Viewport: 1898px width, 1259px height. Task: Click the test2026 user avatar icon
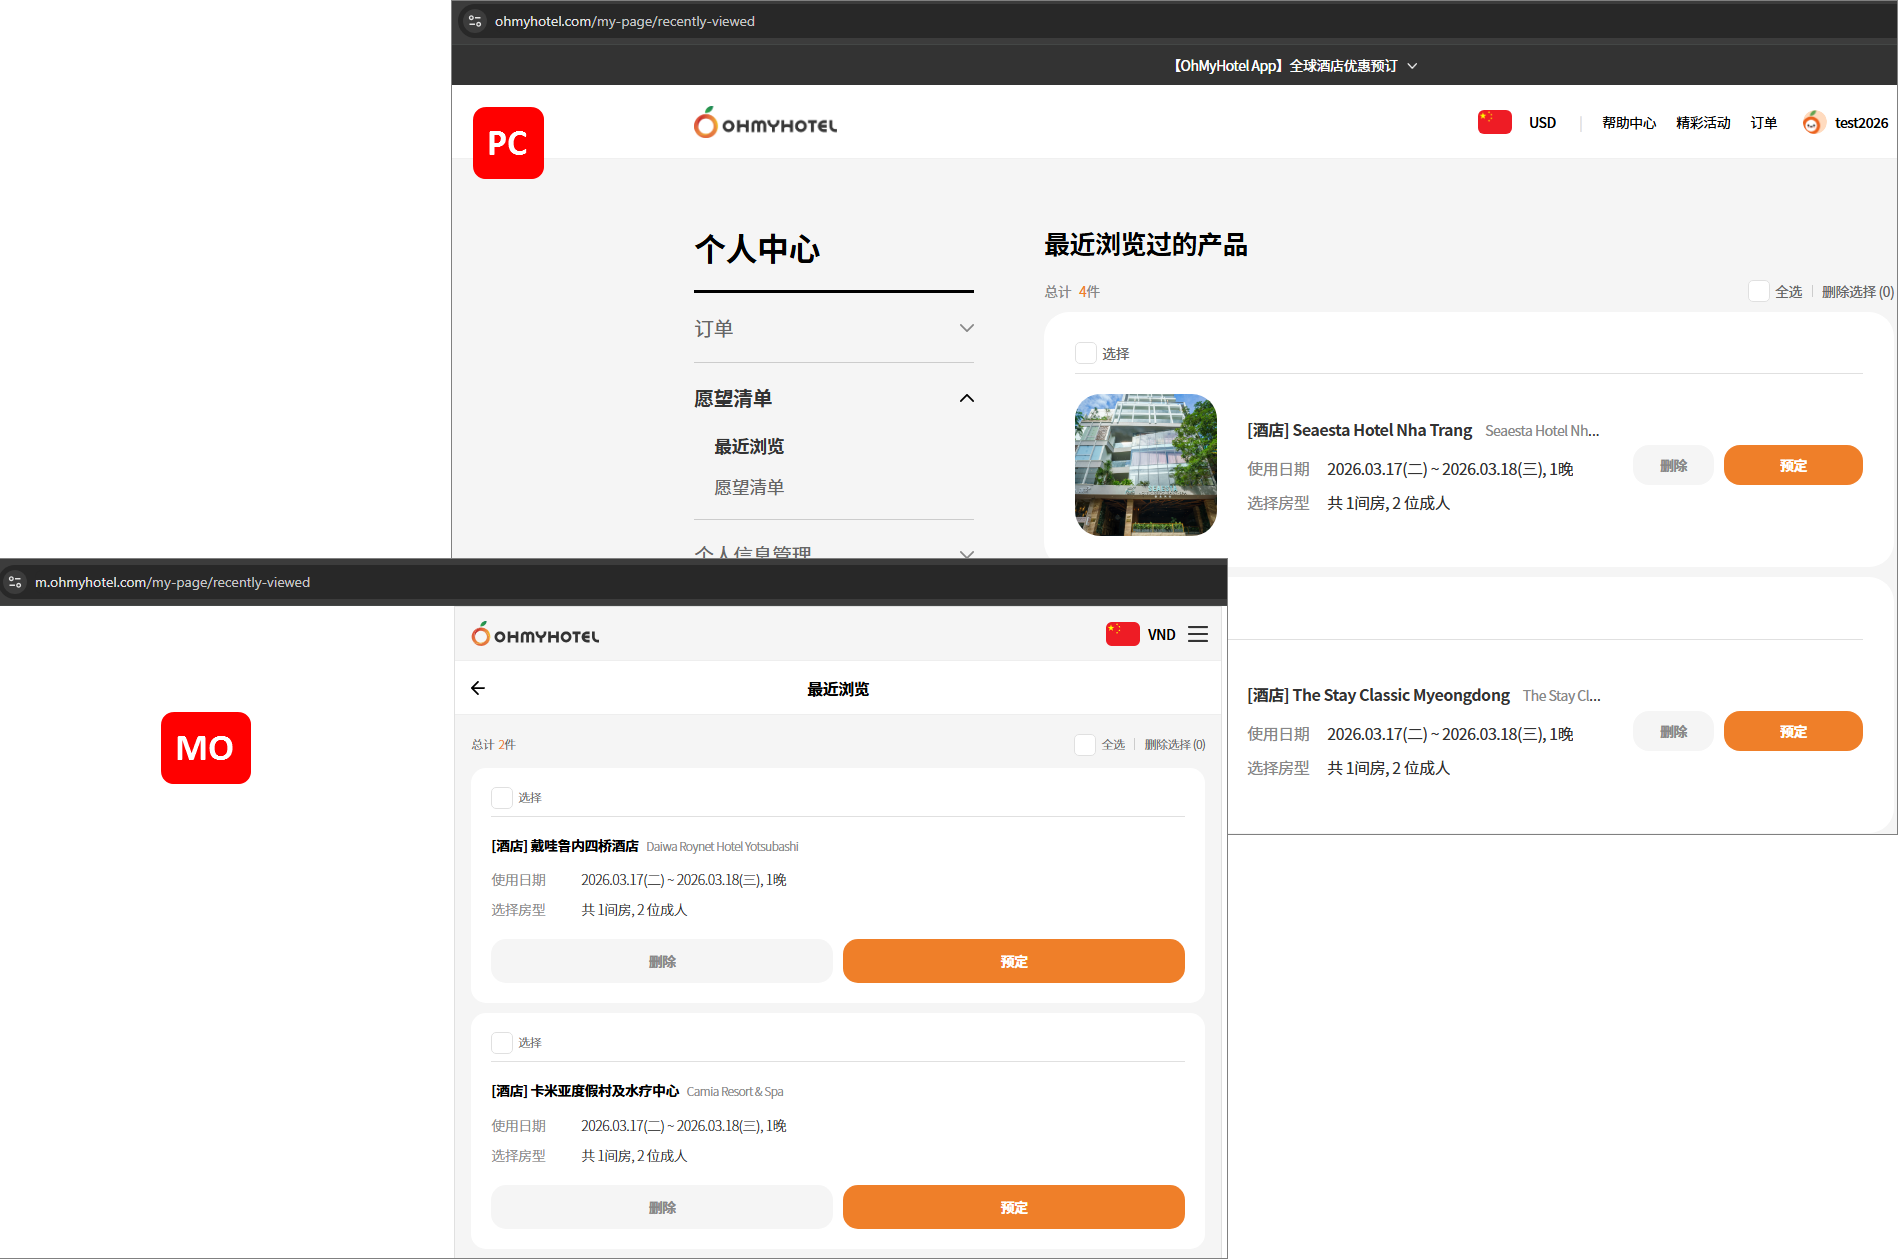pos(1812,123)
